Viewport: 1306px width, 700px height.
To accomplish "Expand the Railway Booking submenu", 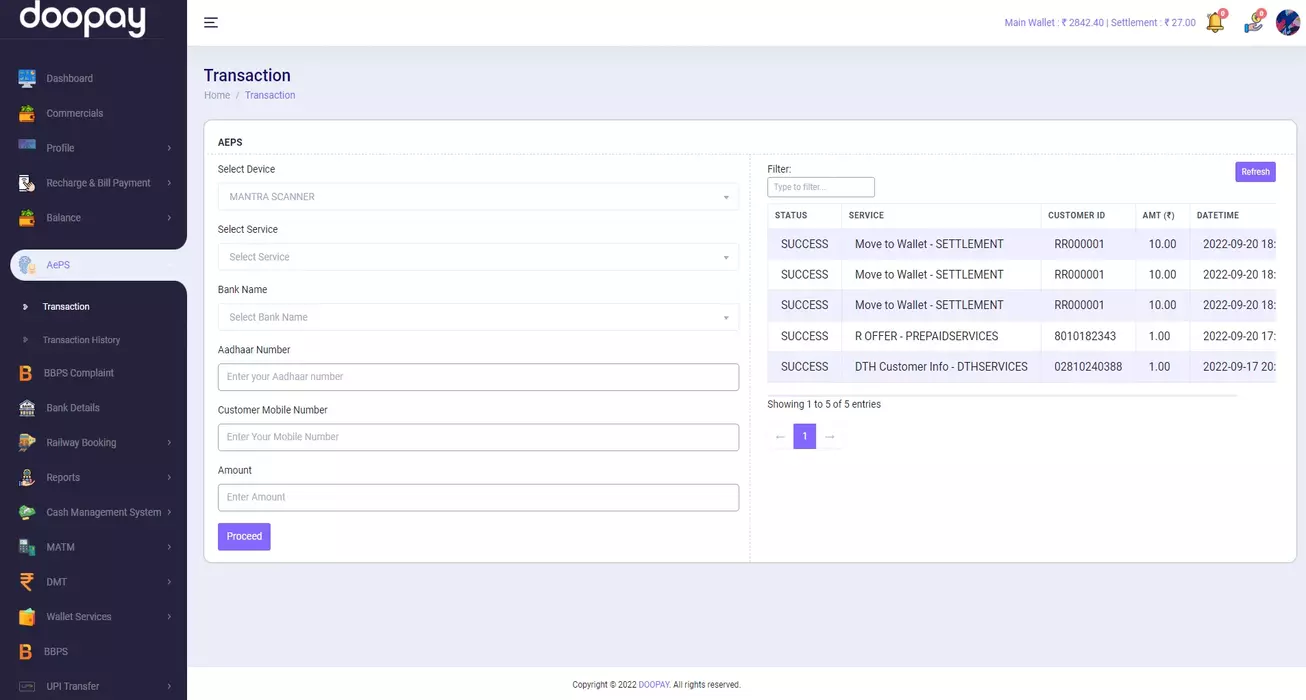I will (94, 443).
